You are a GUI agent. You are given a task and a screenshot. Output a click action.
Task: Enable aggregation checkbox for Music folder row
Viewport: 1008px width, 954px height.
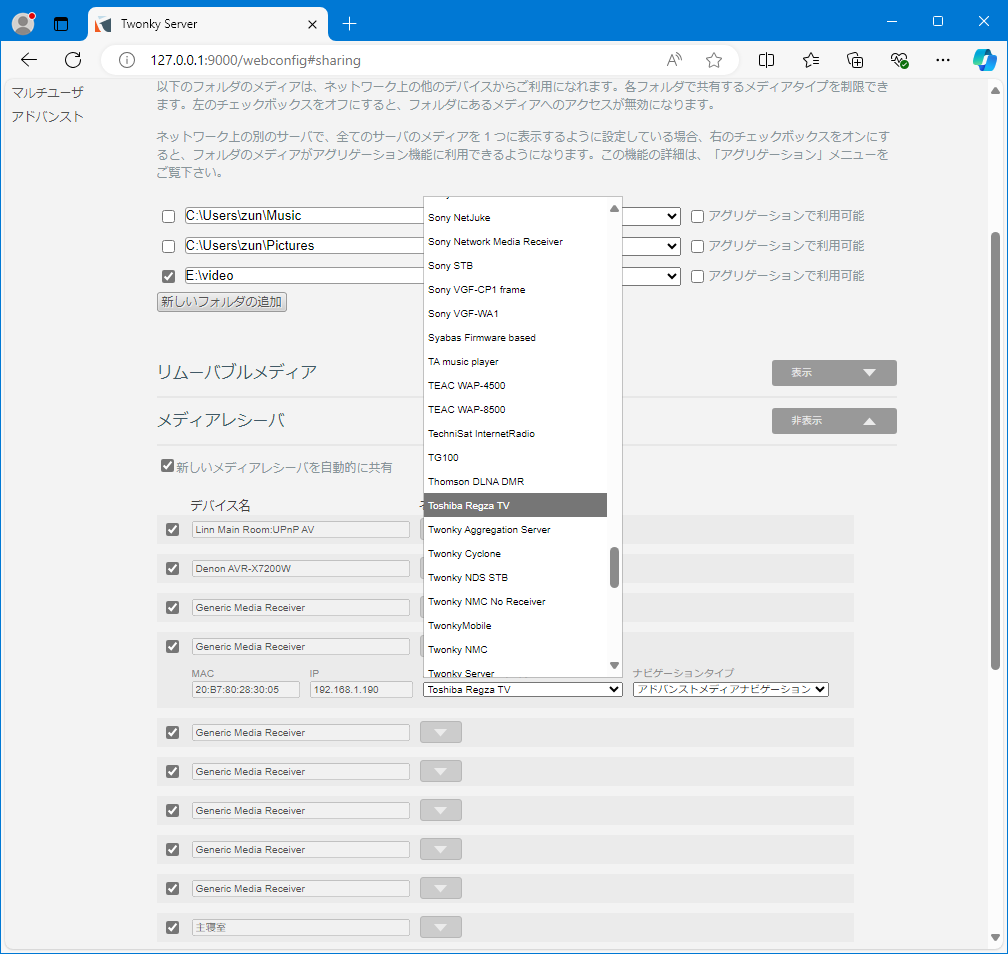[698, 217]
